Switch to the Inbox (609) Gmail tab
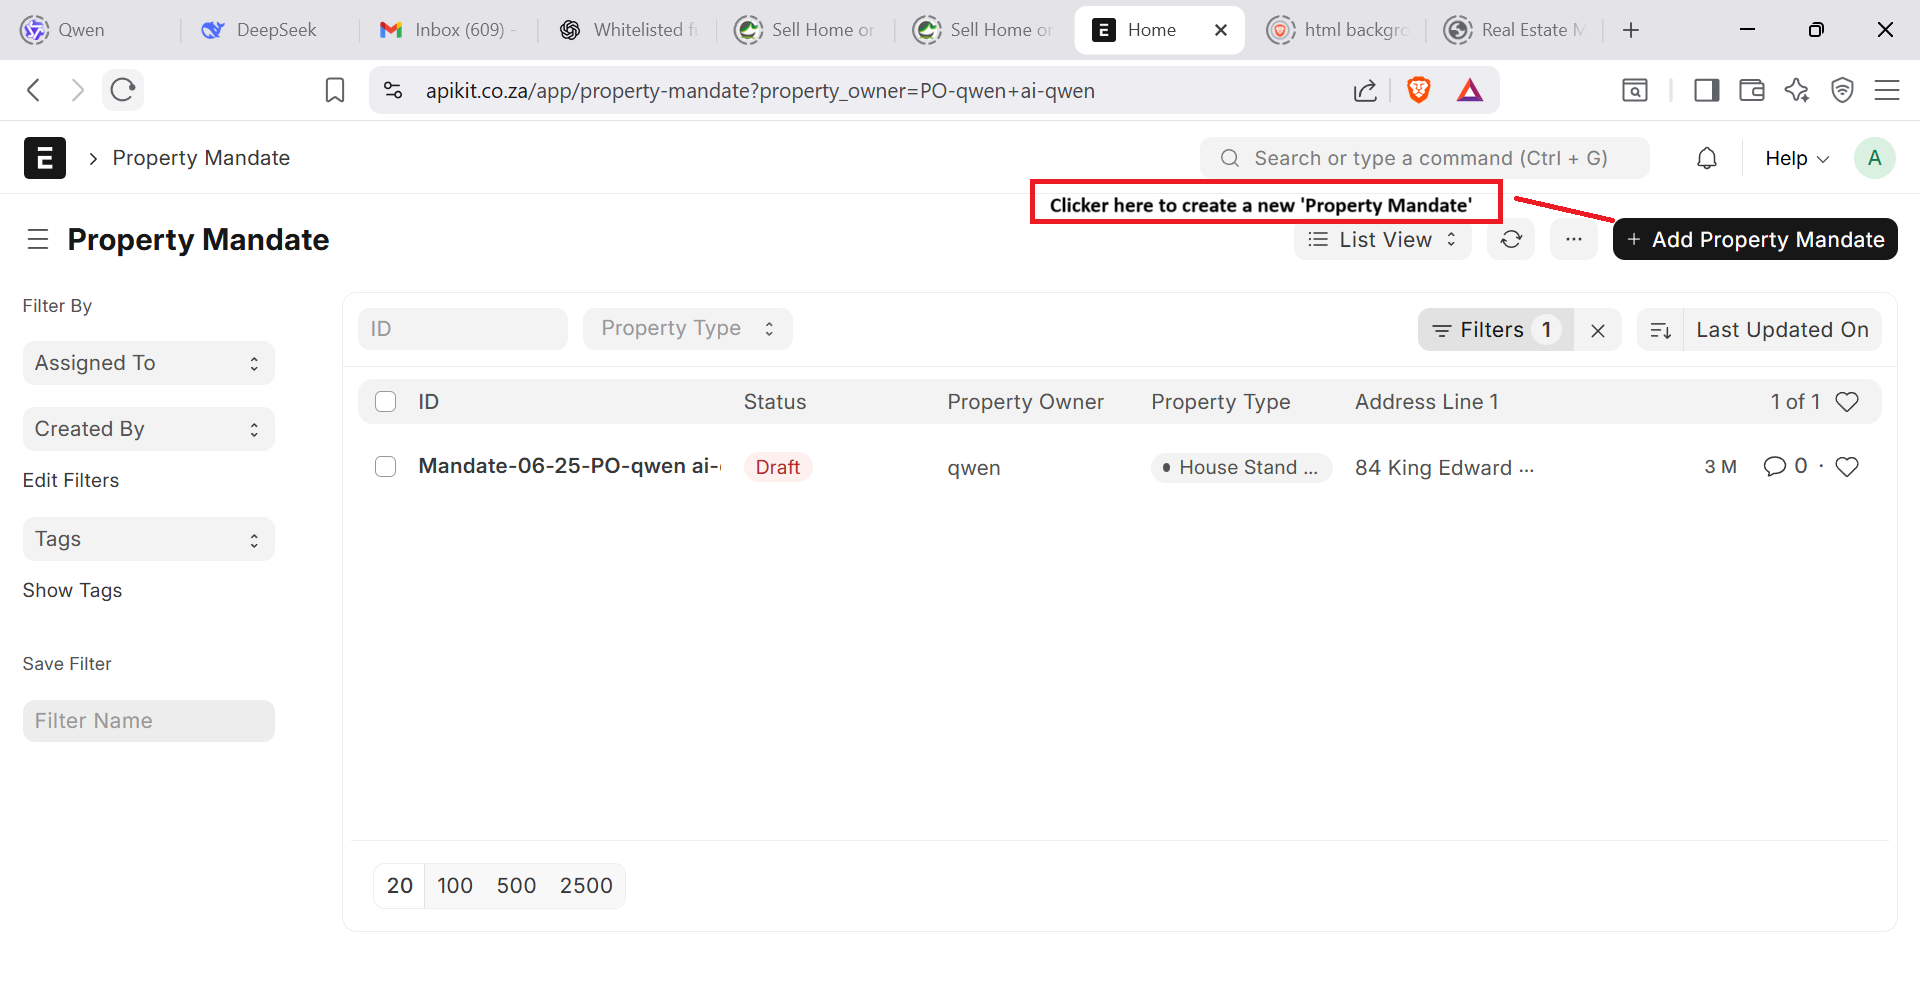Screen dimensions: 1920x1008 click(x=447, y=30)
